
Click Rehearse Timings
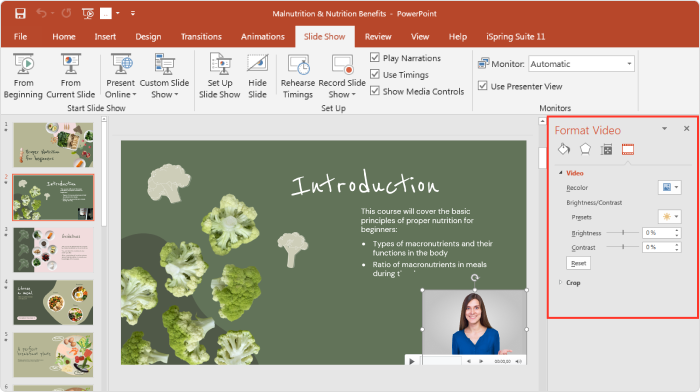pos(298,76)
